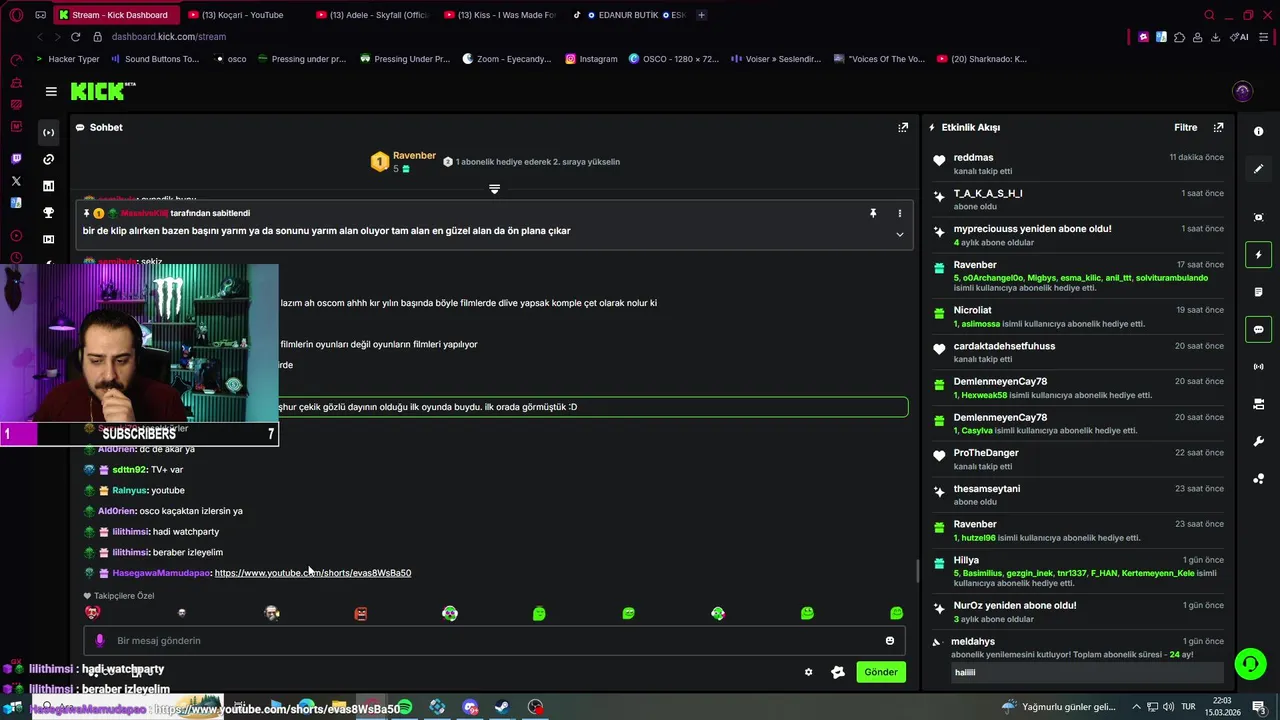Click cardaktadehsetfuhuss follow entry
1280x720 pixels.
[x=1078, y=352]
